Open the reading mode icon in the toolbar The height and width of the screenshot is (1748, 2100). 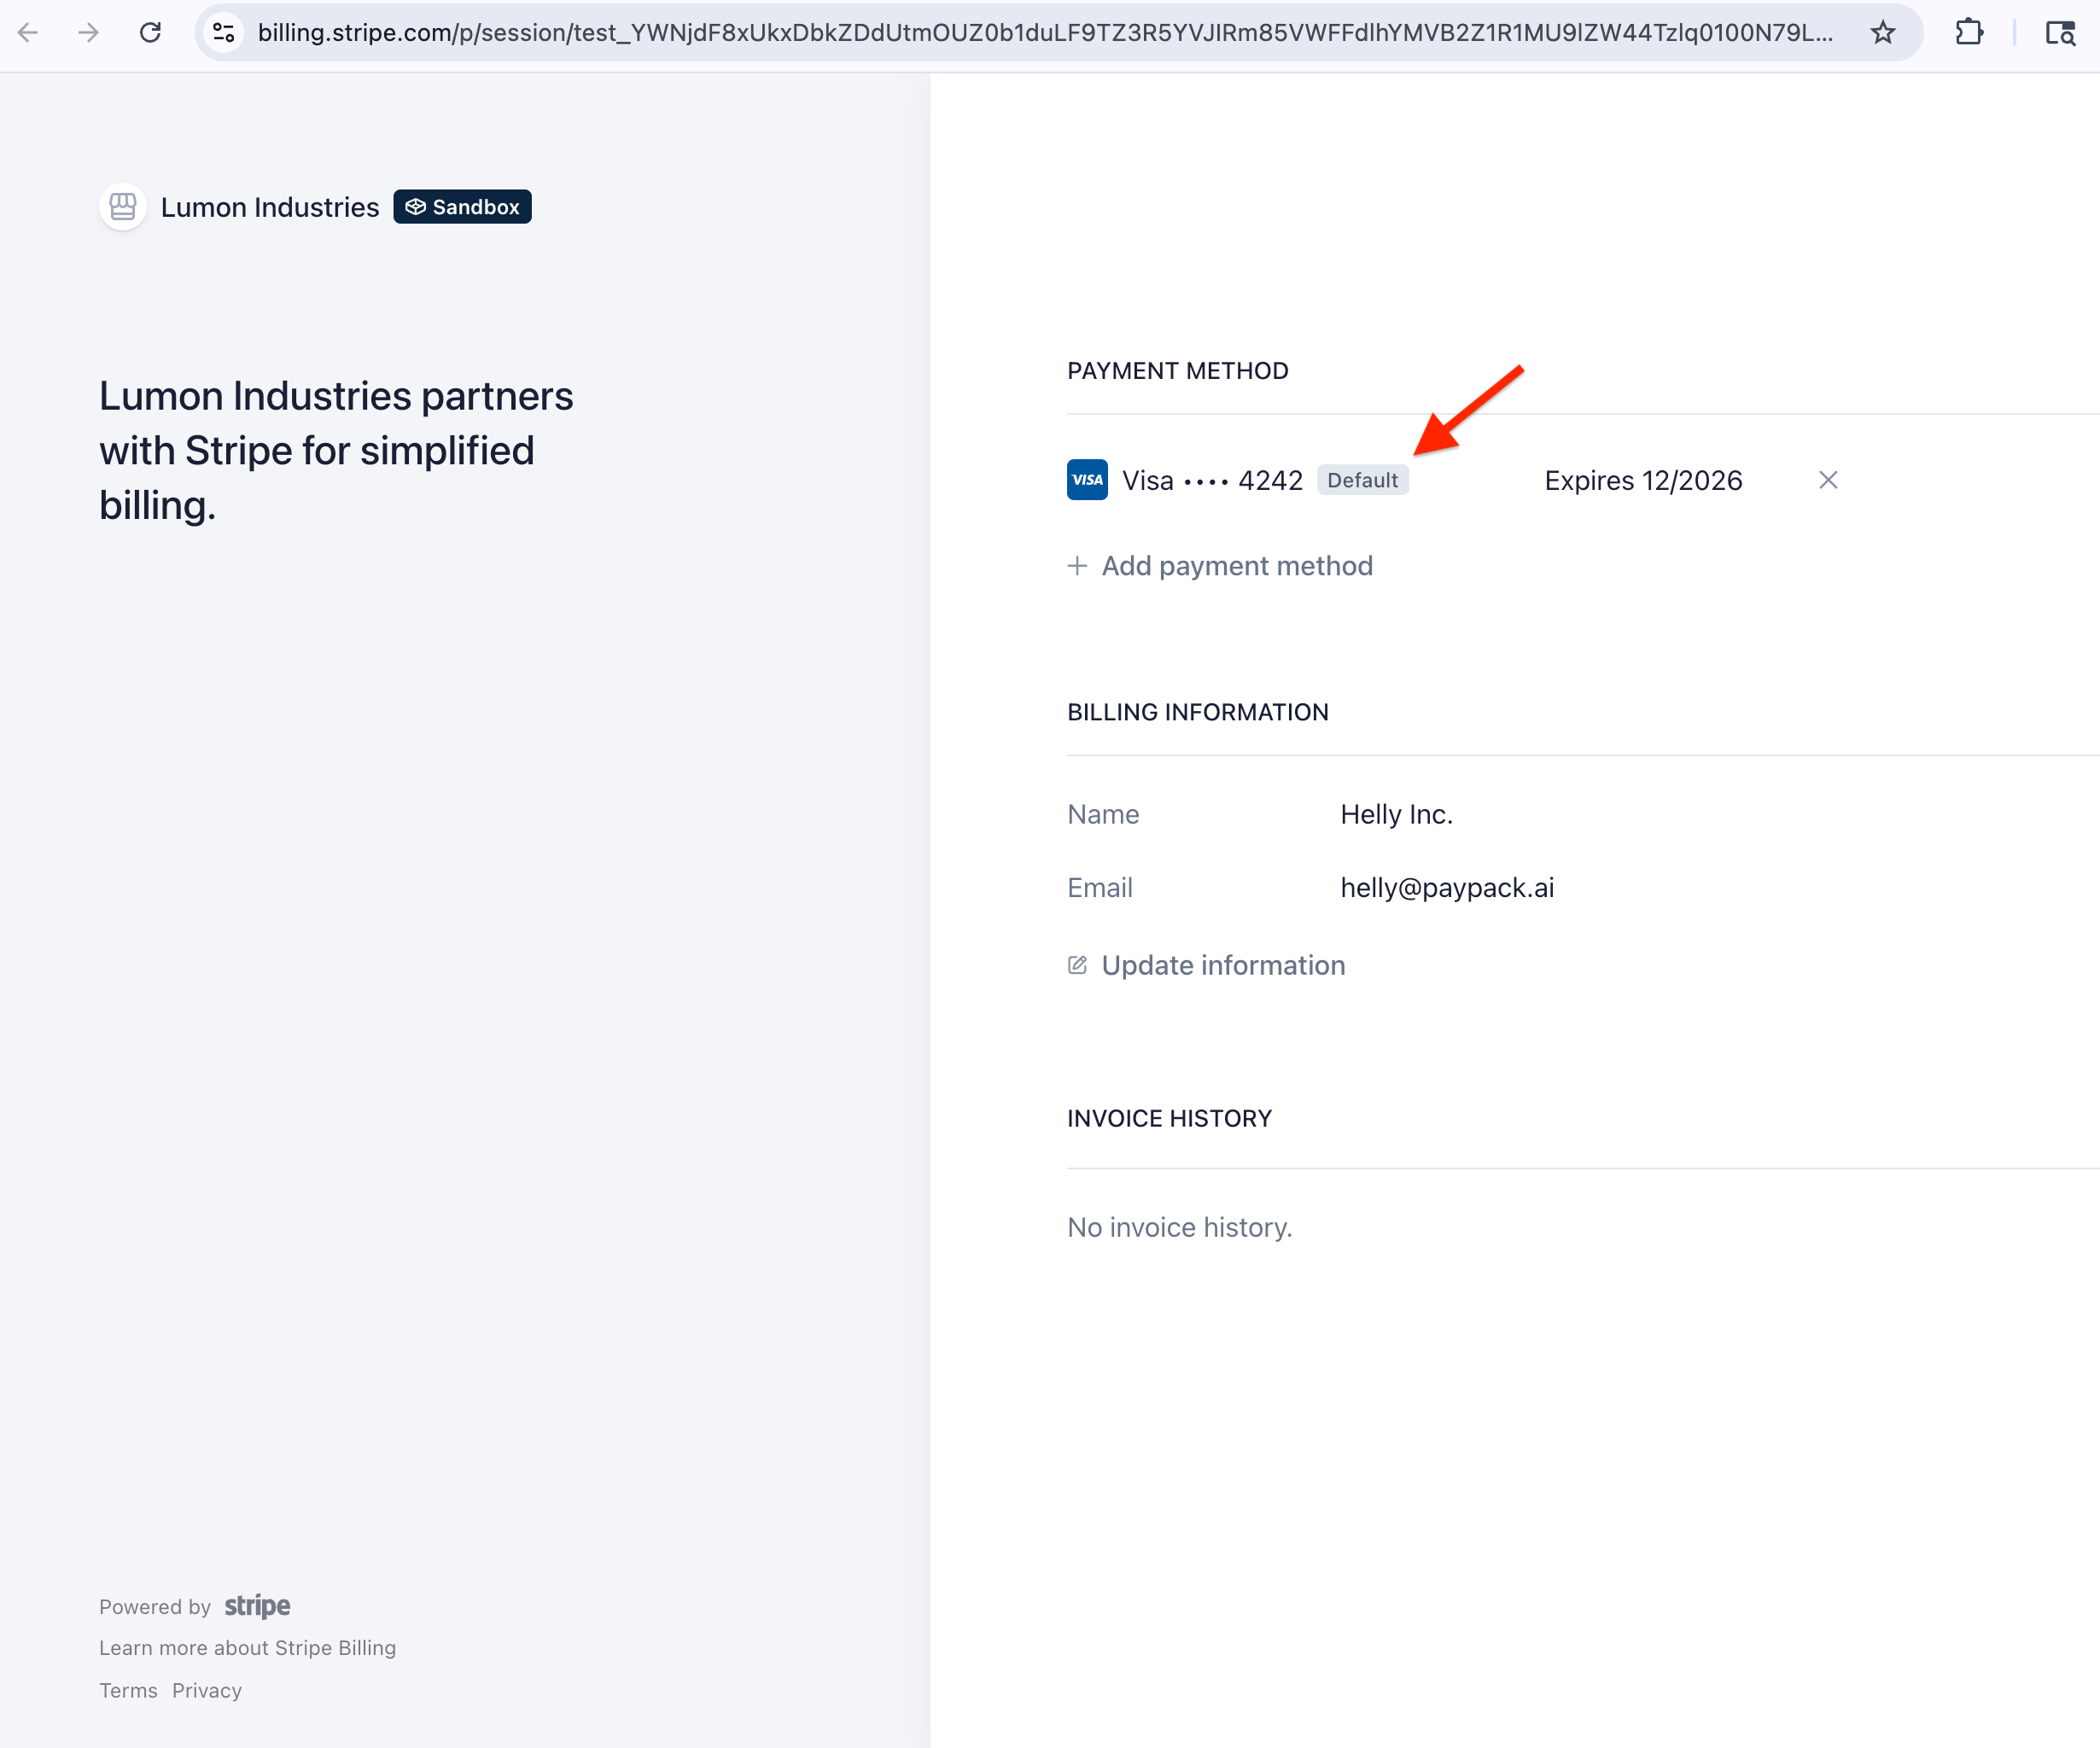(x=2060, y=33)
